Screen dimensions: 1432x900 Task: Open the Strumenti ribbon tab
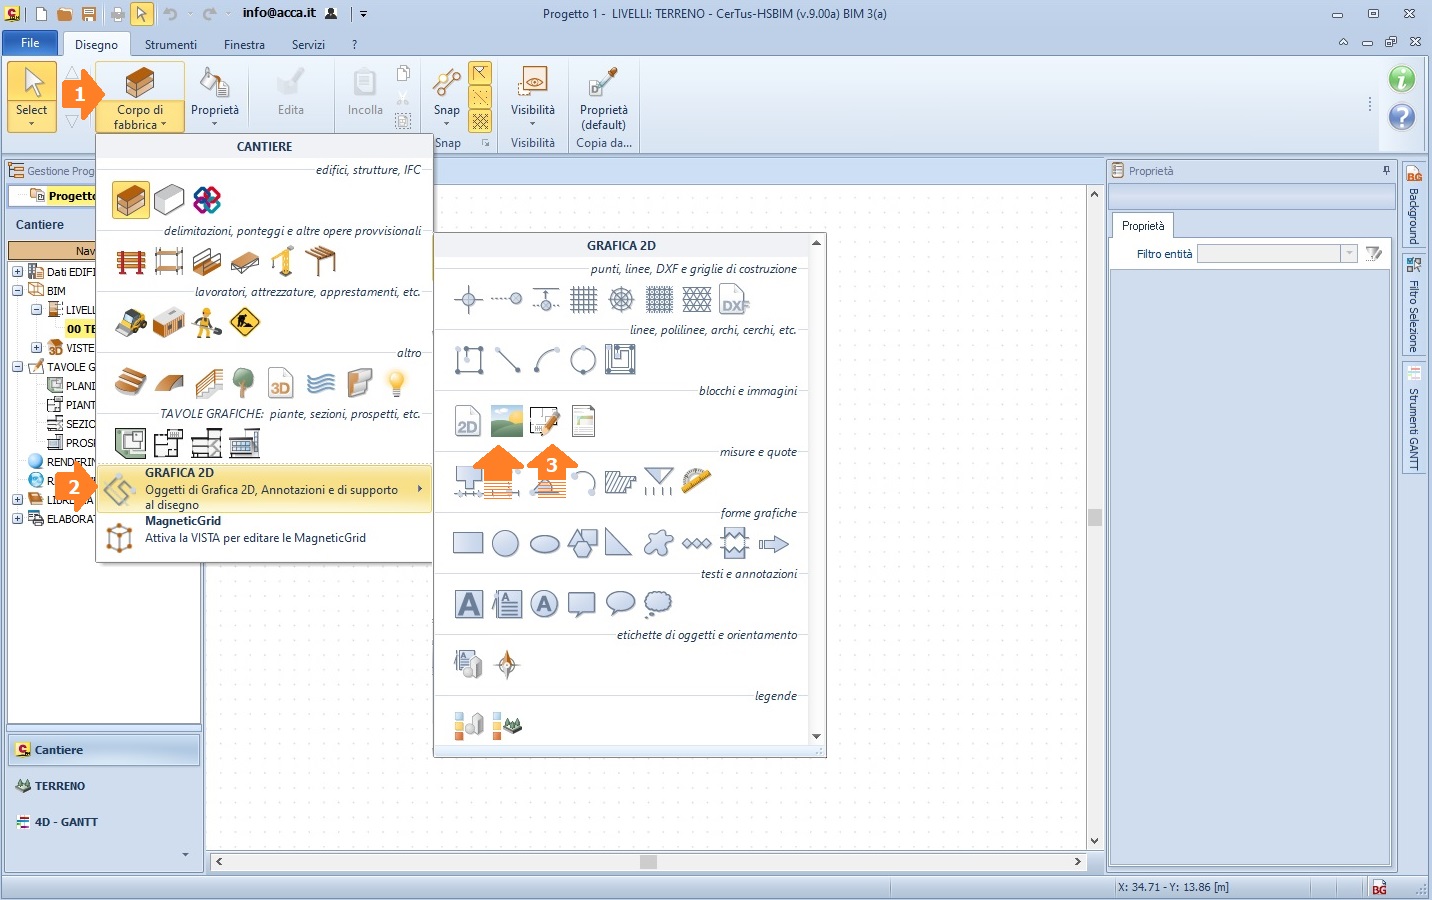pos(170,45)
